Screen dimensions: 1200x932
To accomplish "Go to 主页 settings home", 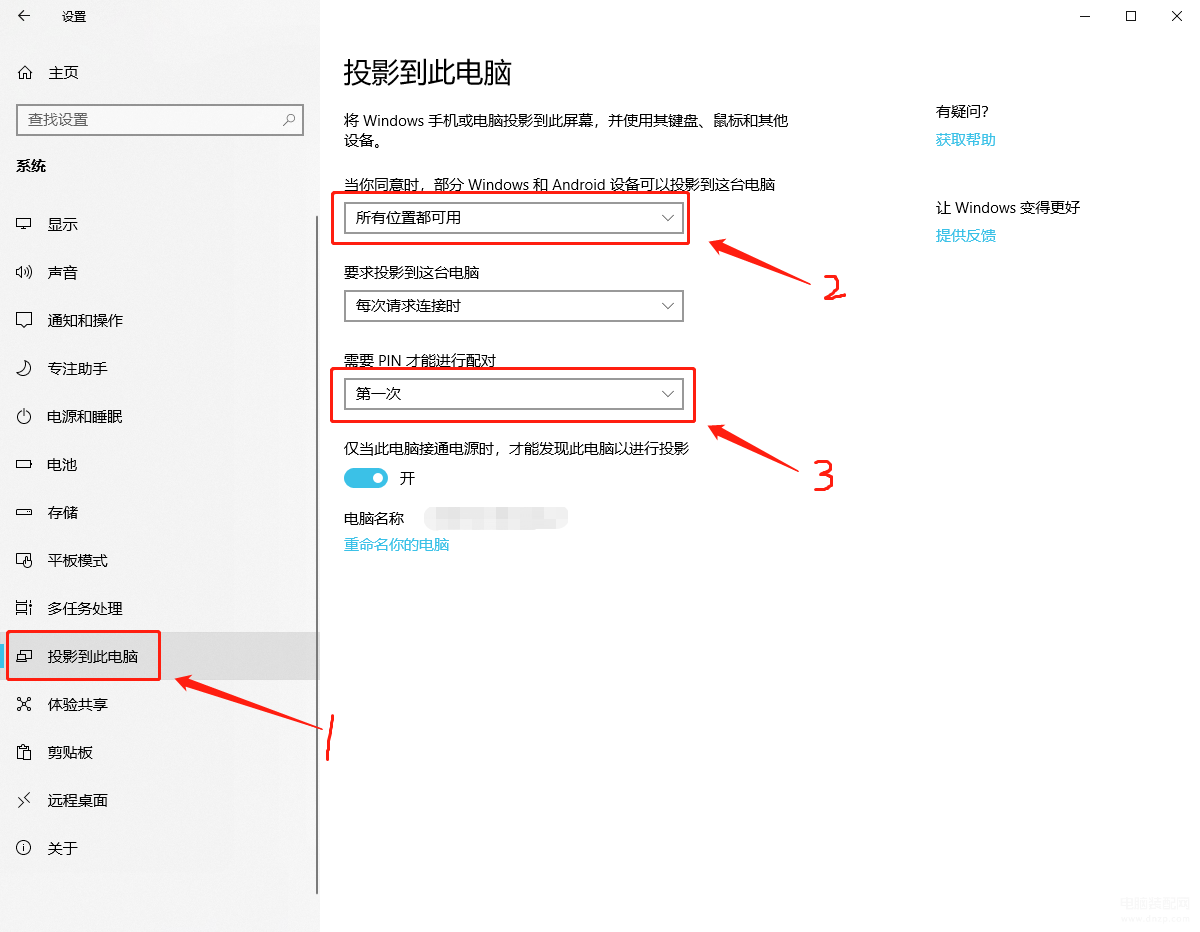I will coord(160,73).
